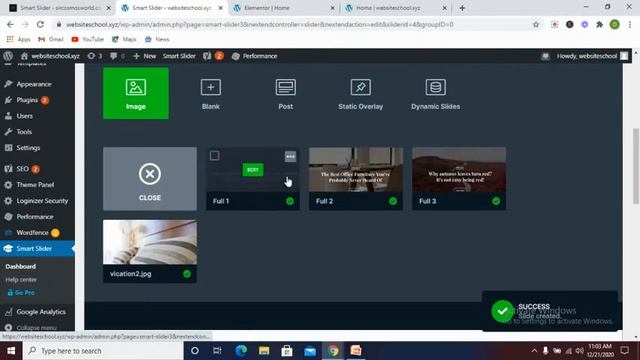Toggle published status of vication2.jpg
The image size is (640, 360).
click(x=187, y=274)
